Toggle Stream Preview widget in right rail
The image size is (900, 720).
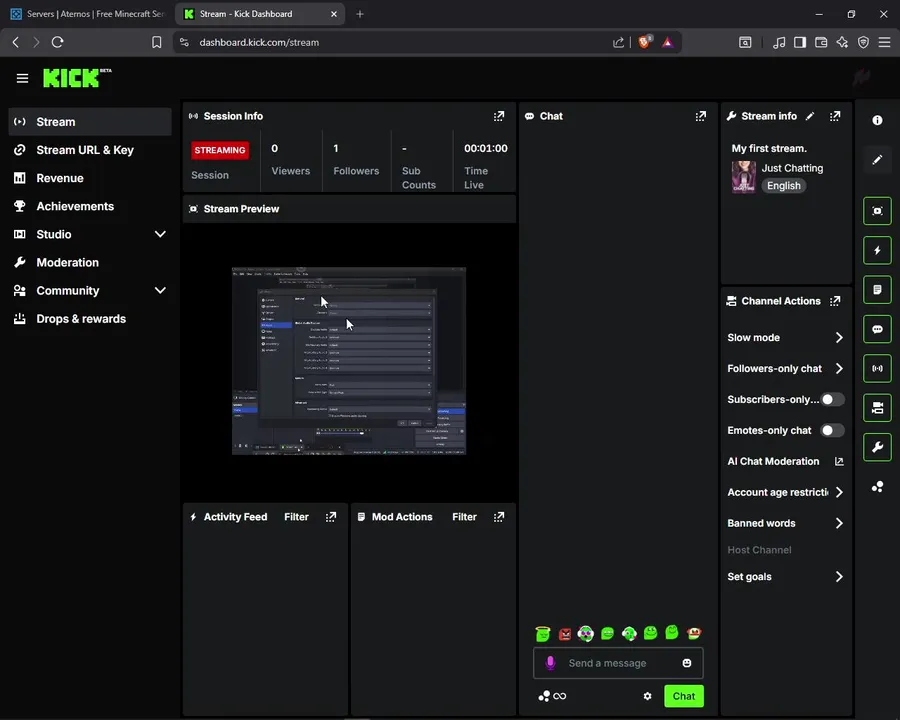tap(877, 211)
